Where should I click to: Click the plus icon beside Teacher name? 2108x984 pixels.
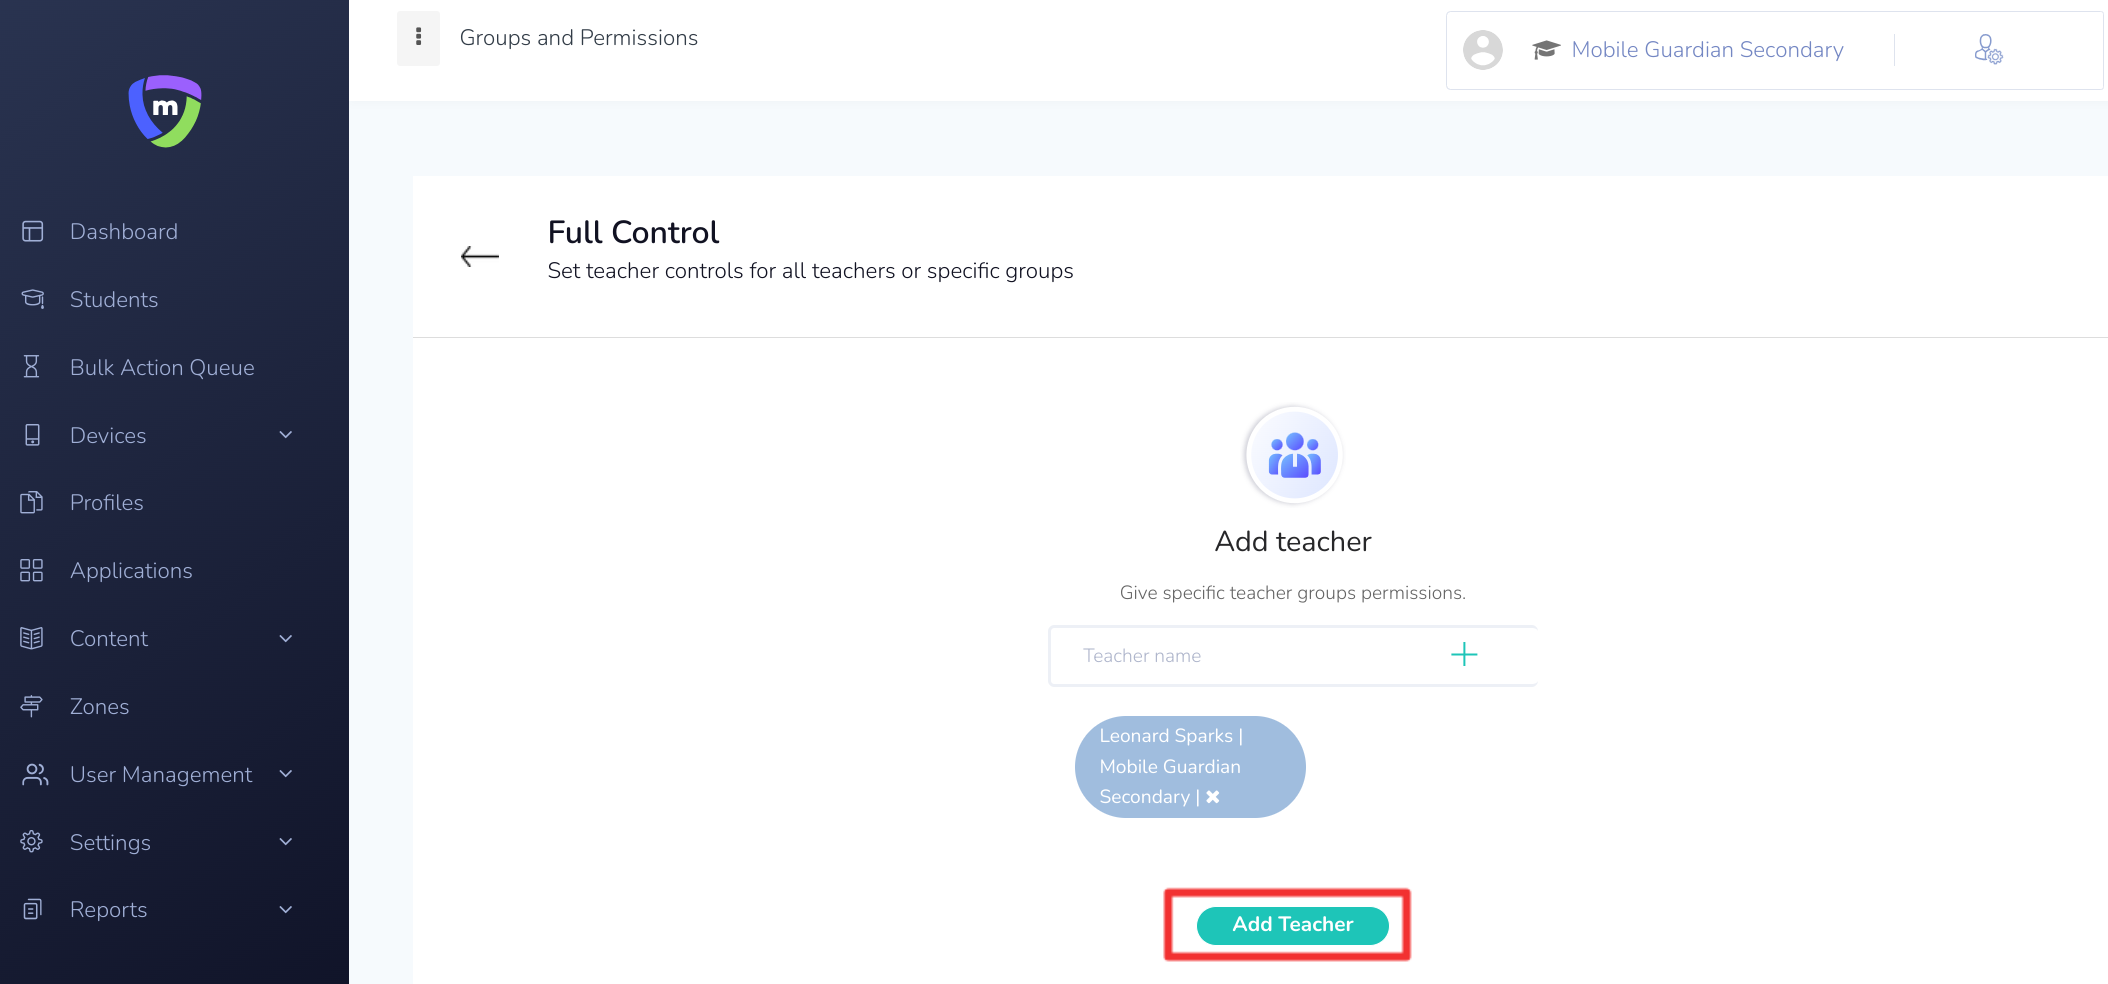coord(1464,655)
